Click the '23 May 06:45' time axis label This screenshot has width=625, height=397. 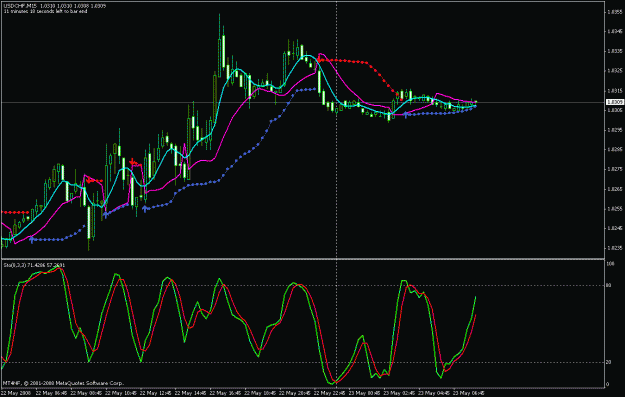[x=468, y=393]
